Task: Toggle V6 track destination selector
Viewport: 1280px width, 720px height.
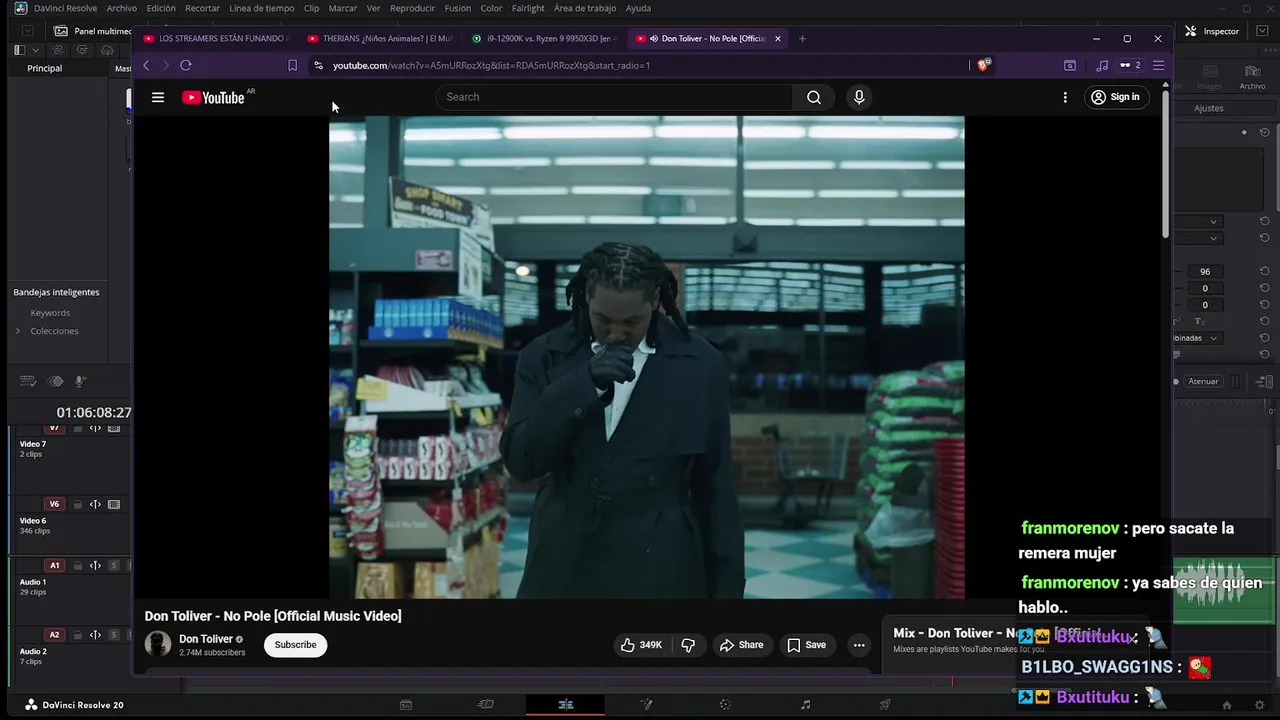Action: pos(54,504)
